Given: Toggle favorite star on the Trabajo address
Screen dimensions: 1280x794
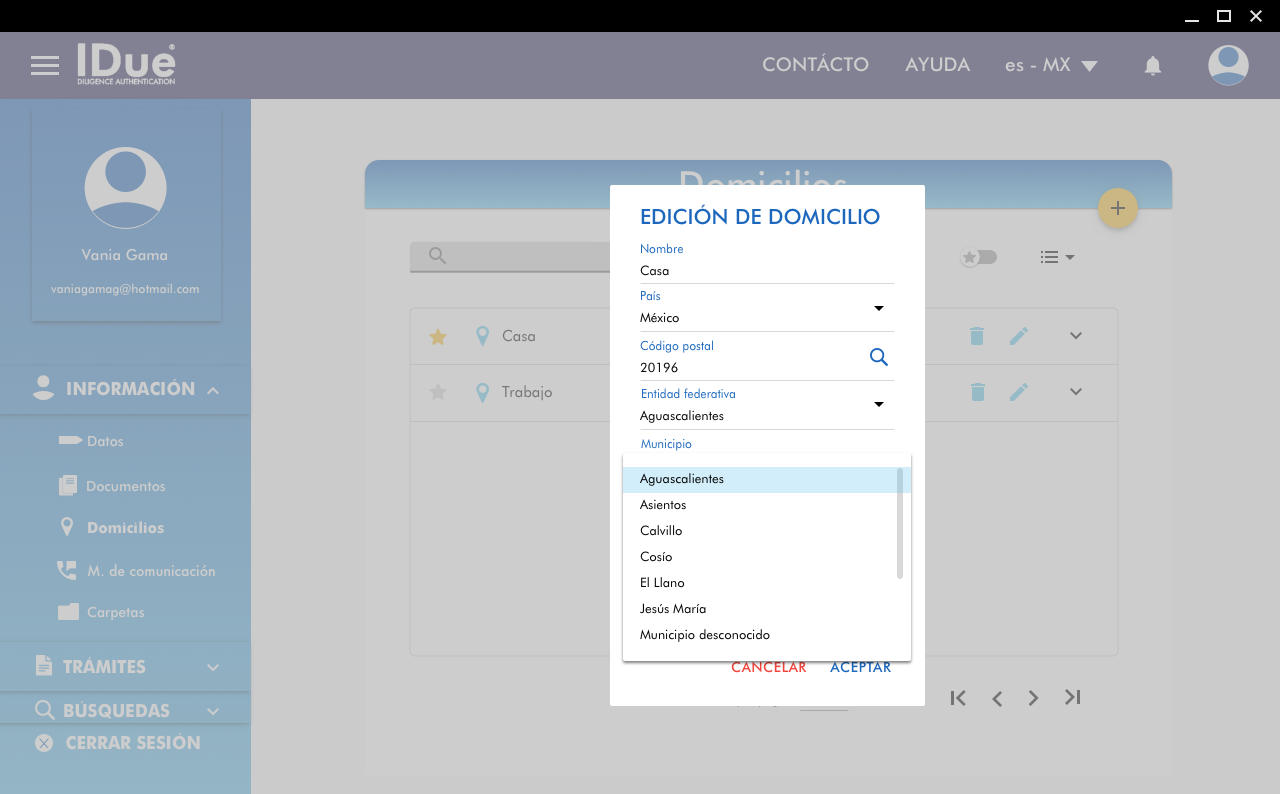Looking at the screenshot, I should 437,392.
